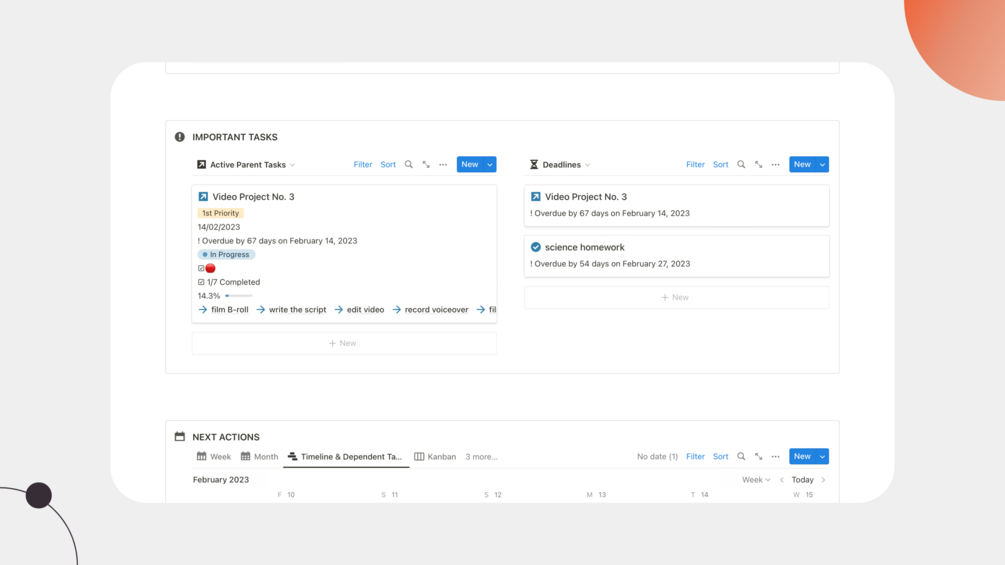
Task: Add new card below Video Project in Active Parent Tasks
Action: coord(344,343)
